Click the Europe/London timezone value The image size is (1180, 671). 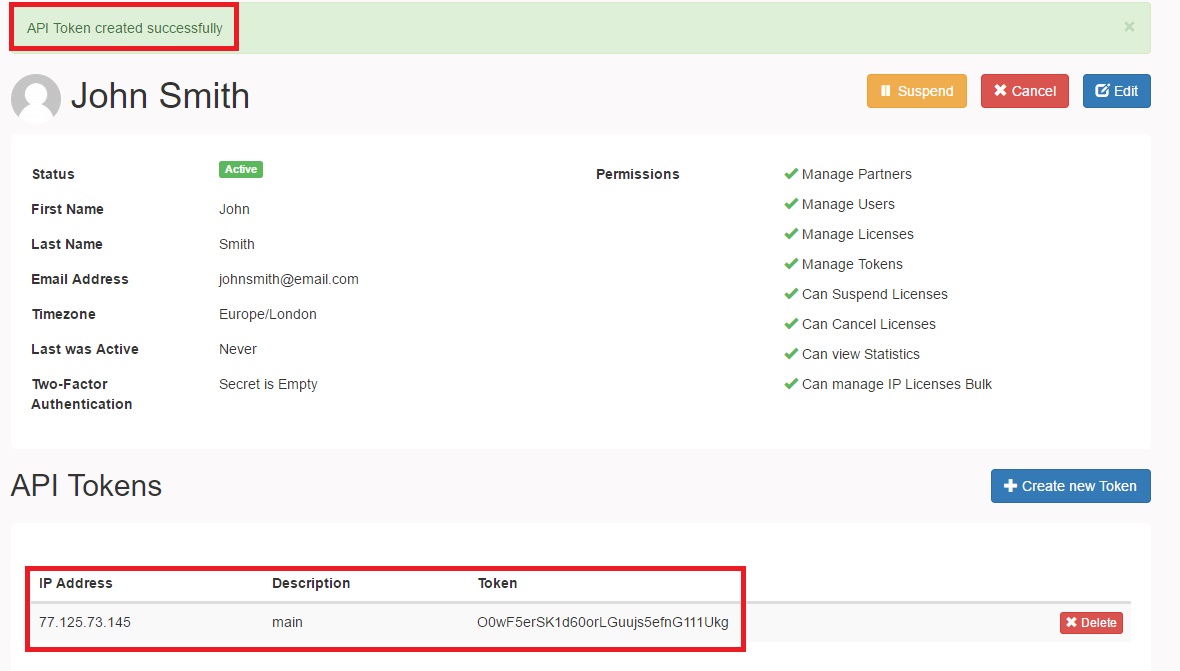268,314
